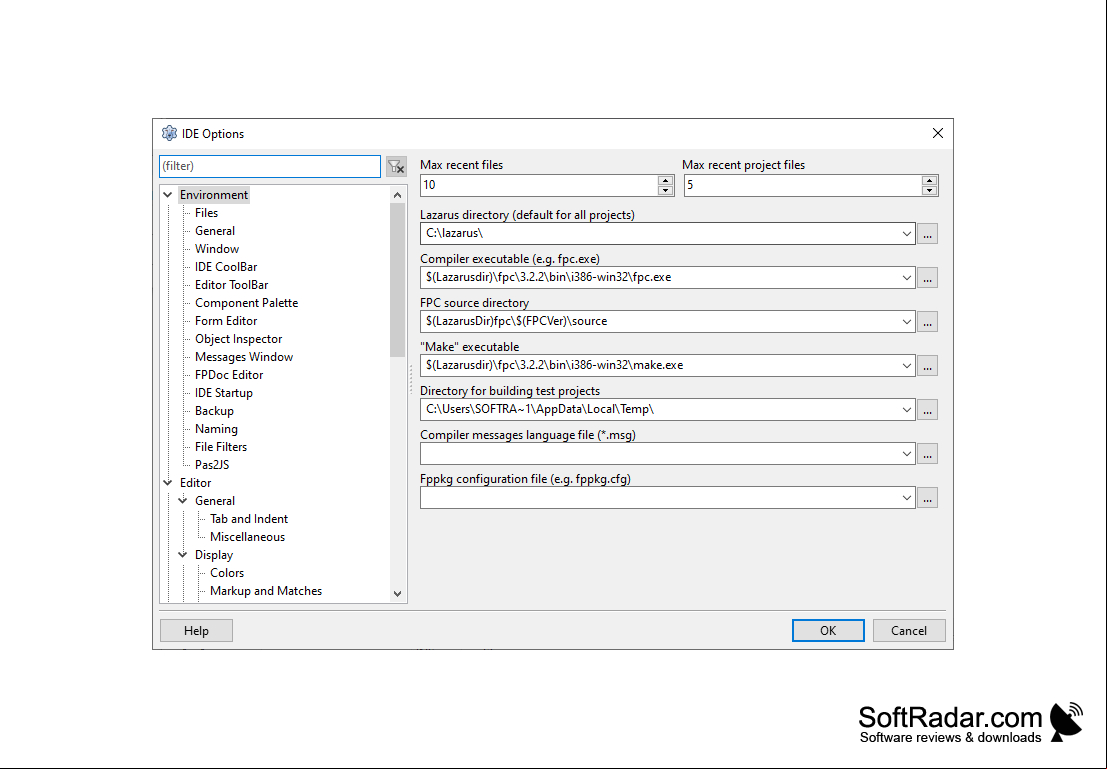Open IDE Startup options
The width and height of the screenshot is (1107, 769).
pos(224,393)
